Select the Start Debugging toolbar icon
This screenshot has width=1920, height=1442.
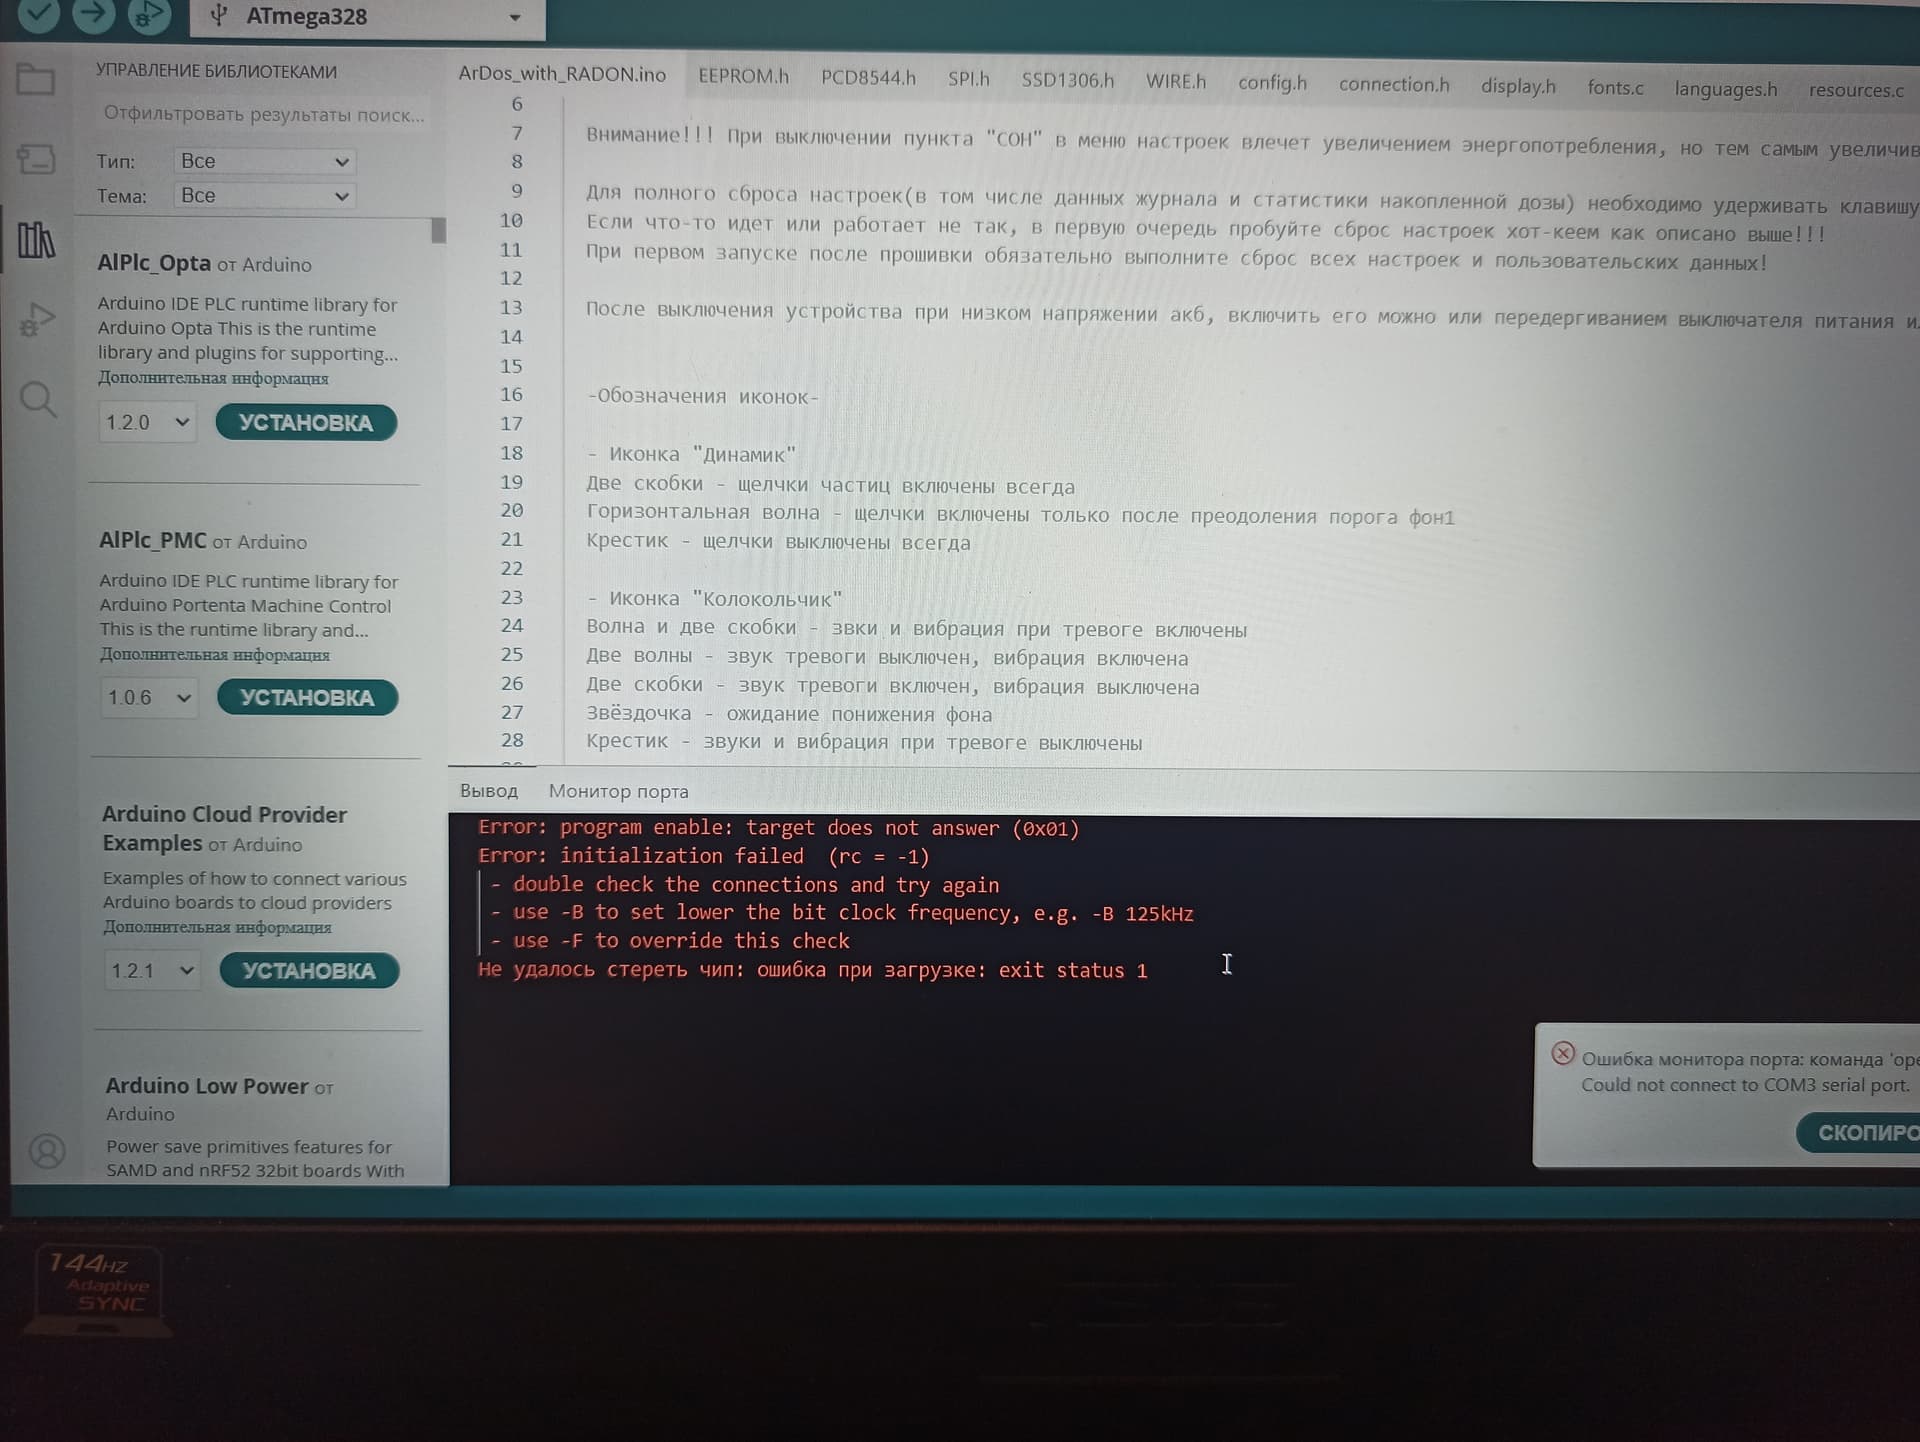point(148,15)
